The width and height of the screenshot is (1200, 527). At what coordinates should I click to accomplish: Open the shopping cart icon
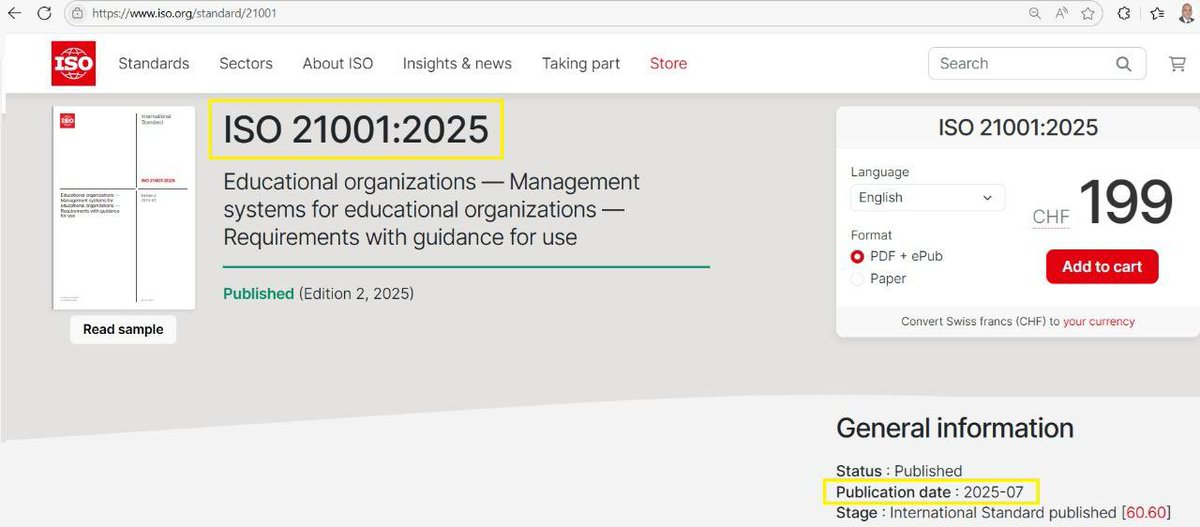[x=1177, y=64]
